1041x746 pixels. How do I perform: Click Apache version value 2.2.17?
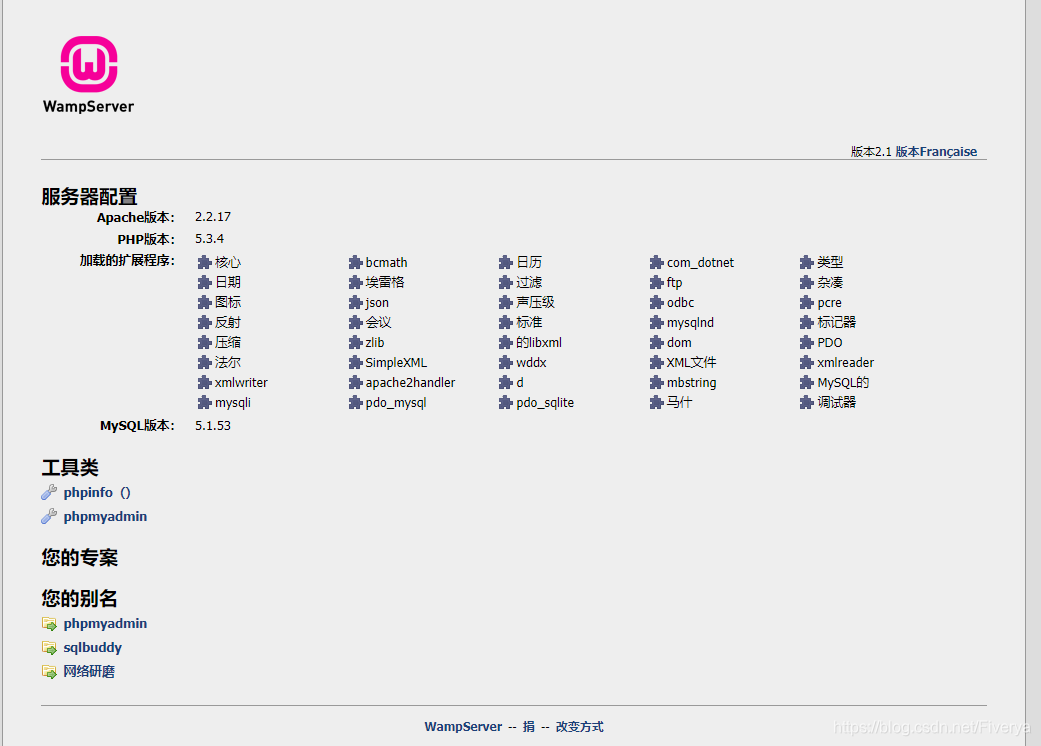pyautogui.click(x=213, y=217)
